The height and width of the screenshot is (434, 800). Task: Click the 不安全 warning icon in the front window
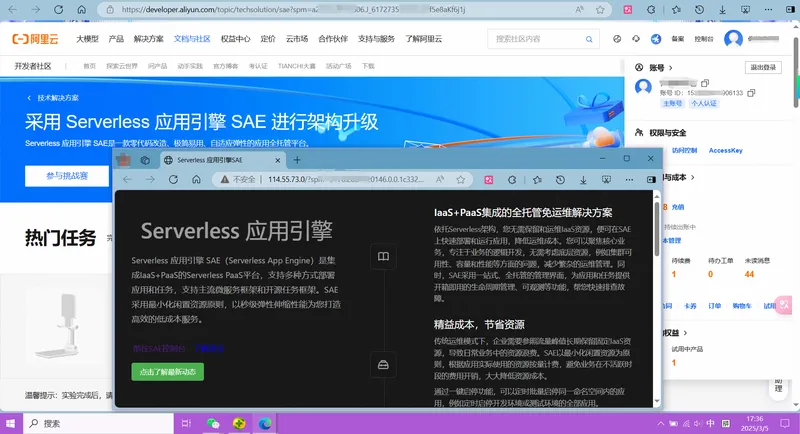pos(224,180)
